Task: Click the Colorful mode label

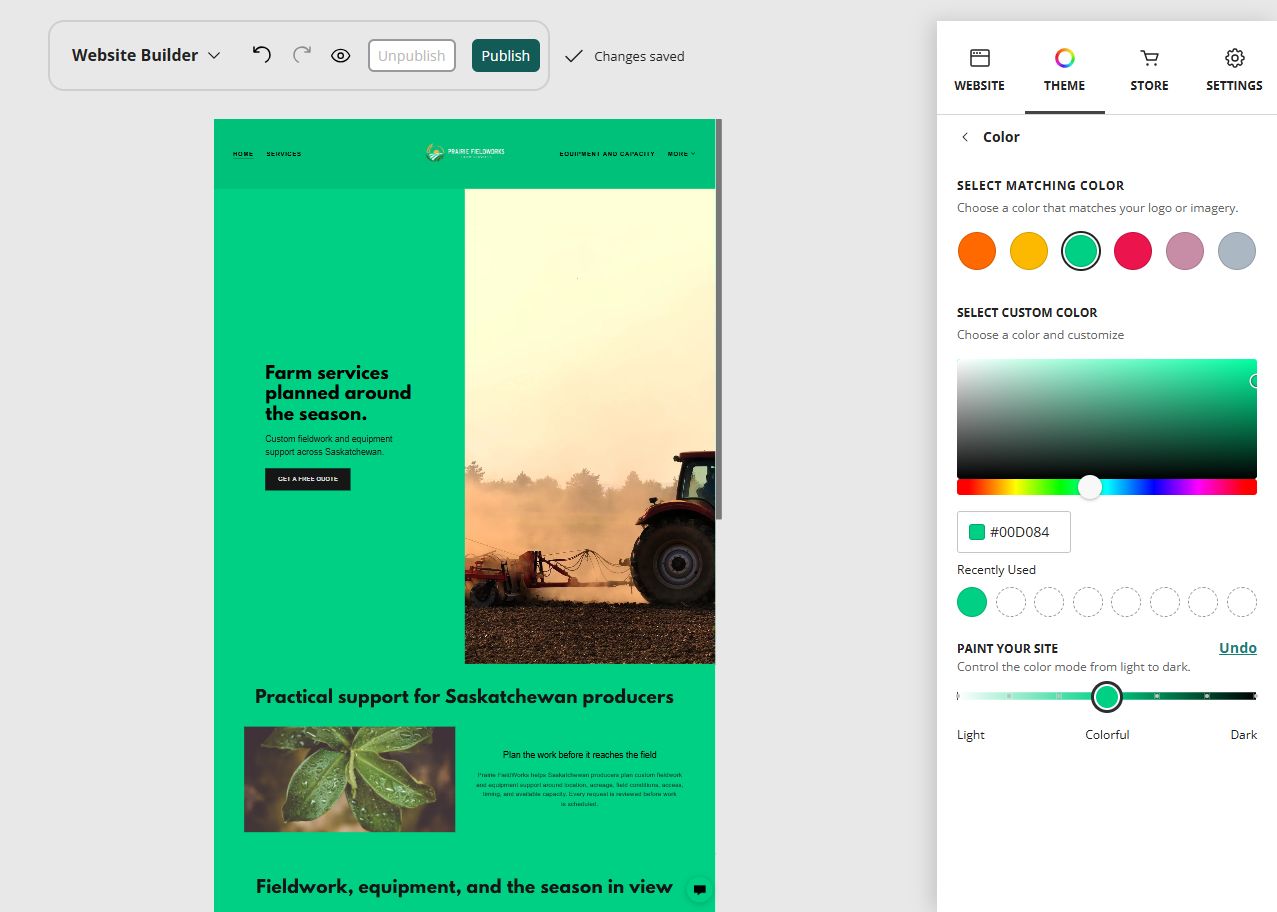Action: tap(1107, 735)
